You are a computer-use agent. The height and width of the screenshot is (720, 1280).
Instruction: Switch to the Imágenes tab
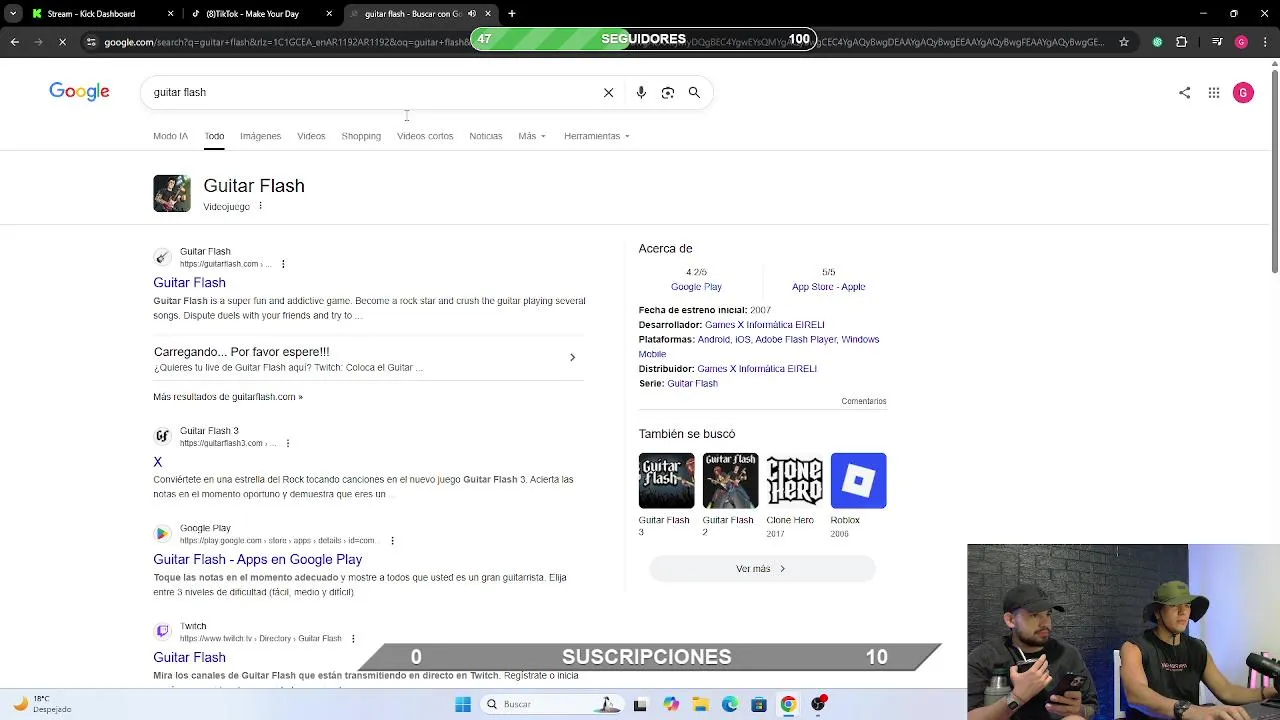tap(260, 136)
